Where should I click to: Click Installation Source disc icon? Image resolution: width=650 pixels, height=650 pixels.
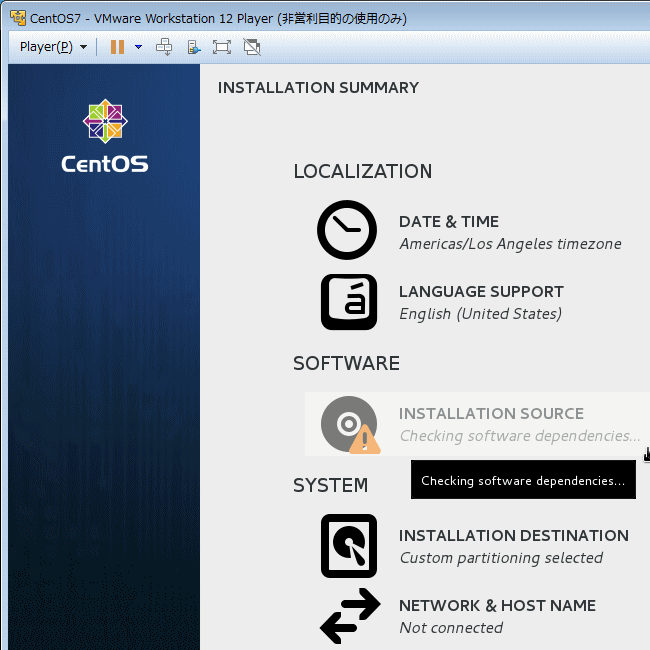click(x=349, y=424)
